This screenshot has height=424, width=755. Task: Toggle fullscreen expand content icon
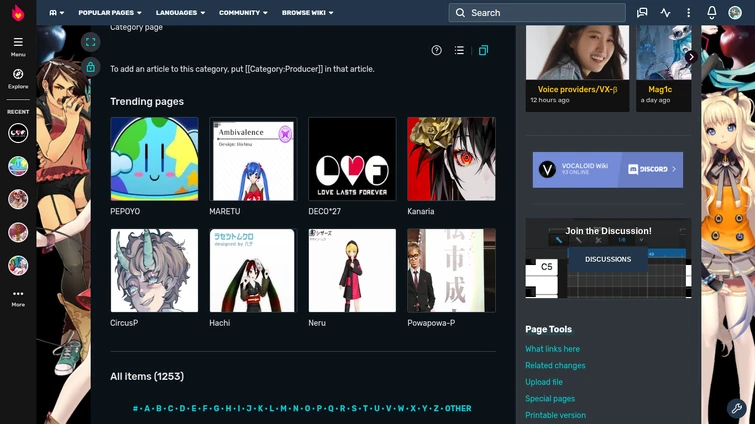point(91,42)
